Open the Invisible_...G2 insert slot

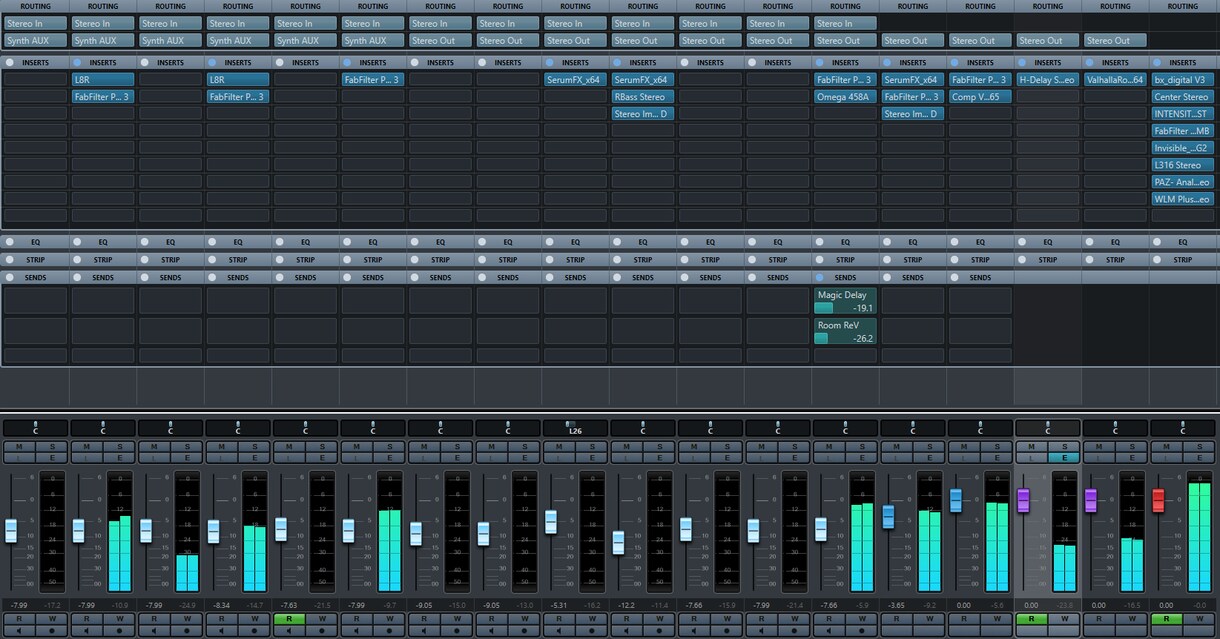(x=1183, y=148)
